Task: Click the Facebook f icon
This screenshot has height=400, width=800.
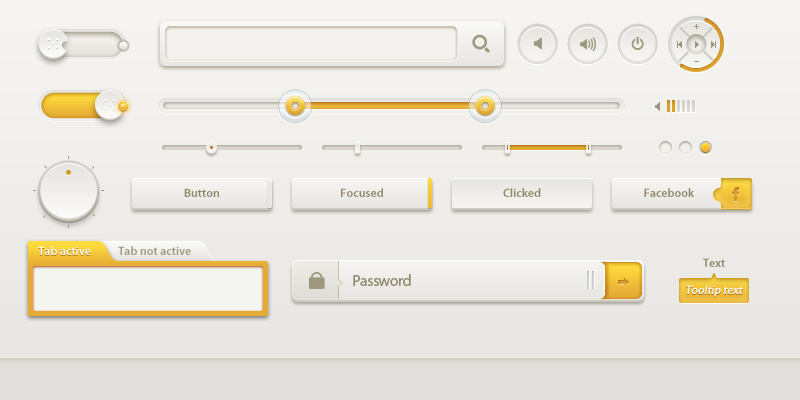Action: (x=736, y=193)
